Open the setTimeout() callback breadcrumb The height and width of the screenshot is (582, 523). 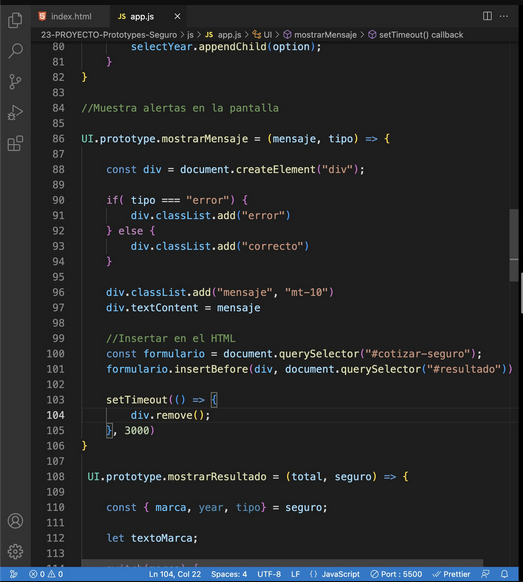(x=415, y=35)
